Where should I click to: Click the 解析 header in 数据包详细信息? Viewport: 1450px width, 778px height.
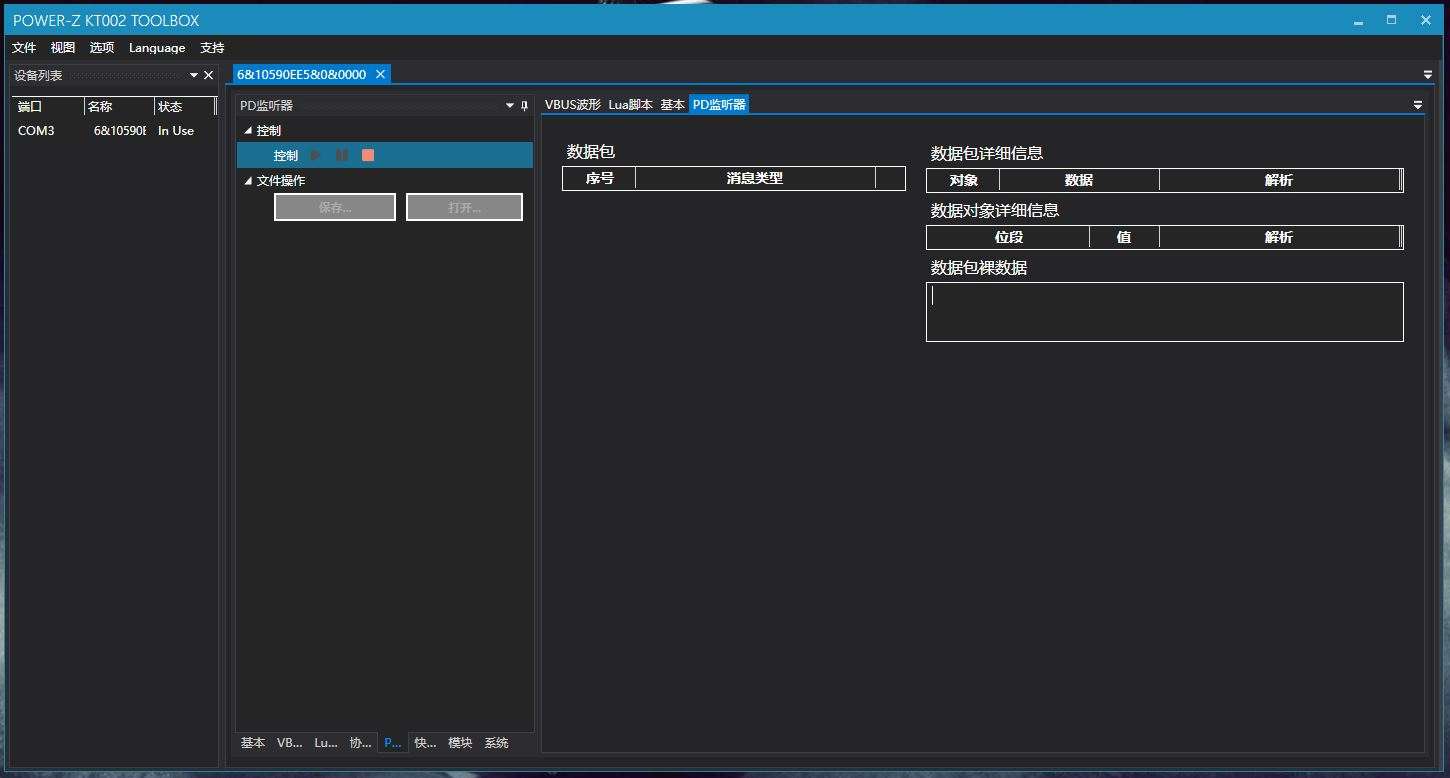pyautogui.click(x=1279, y=181)
